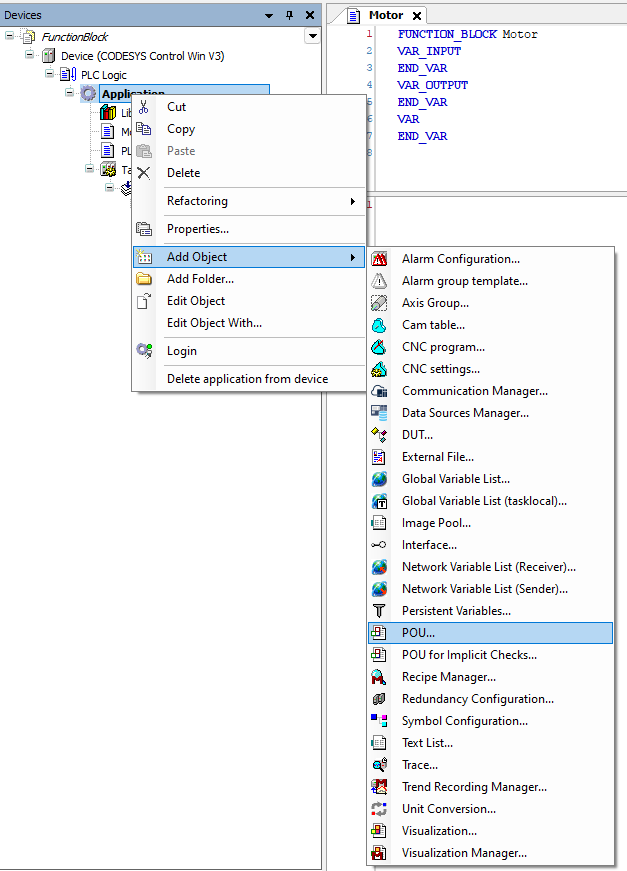Select Add Folder... menu entry
Image resolution: width=627 pixels, height=871 pixels.
[249, 279]
